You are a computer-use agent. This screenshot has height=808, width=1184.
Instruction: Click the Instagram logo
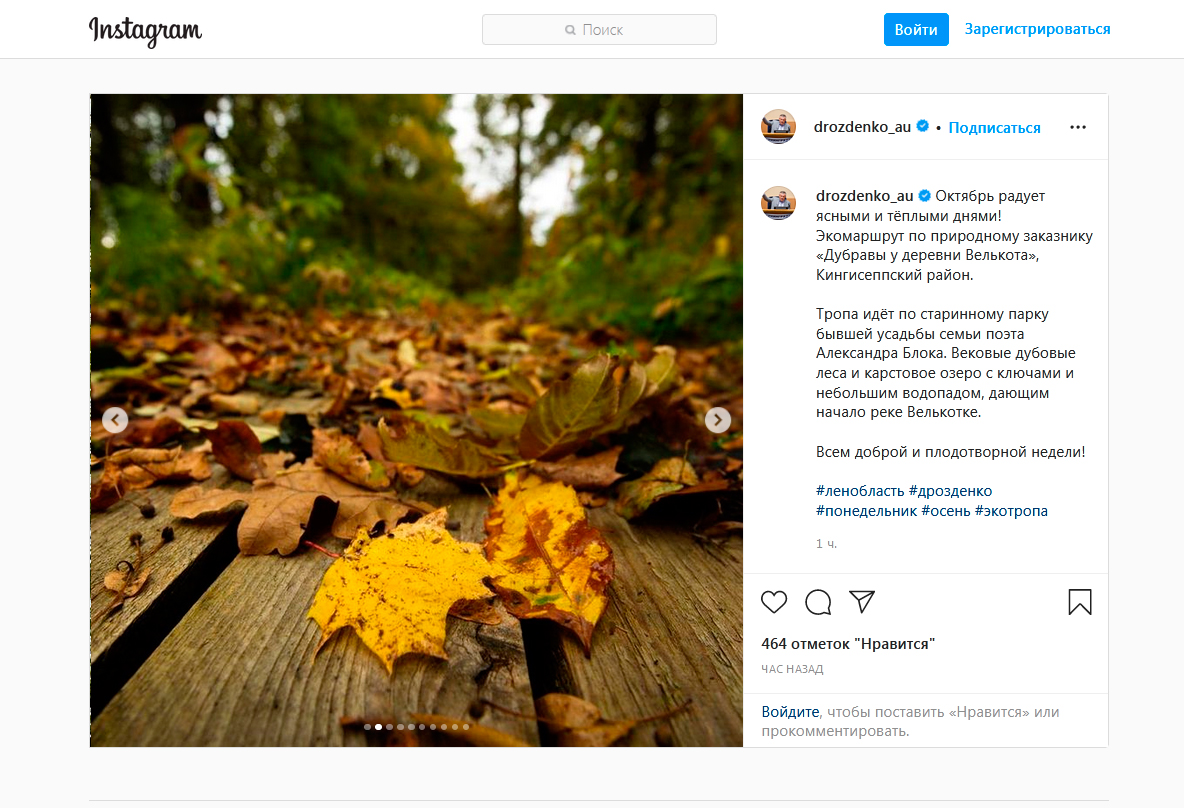[x=146, y=30]
